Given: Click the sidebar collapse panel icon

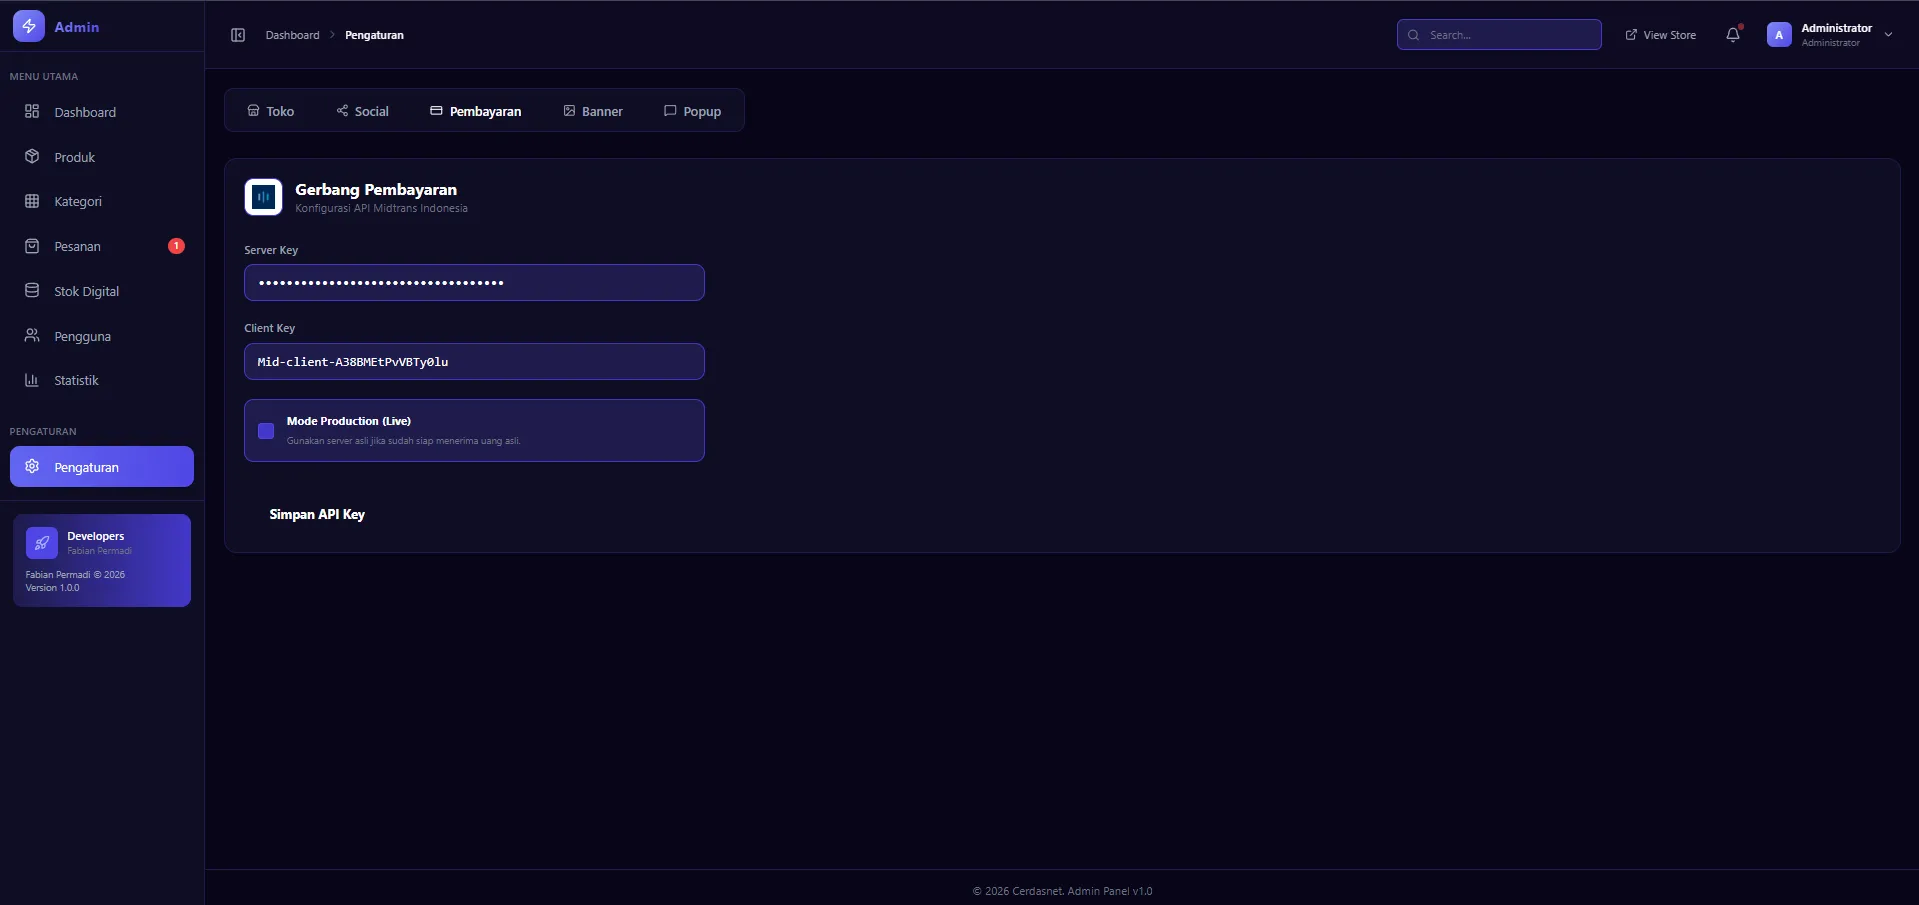Looking at the screenshot, I should click(x=238, y=35).
